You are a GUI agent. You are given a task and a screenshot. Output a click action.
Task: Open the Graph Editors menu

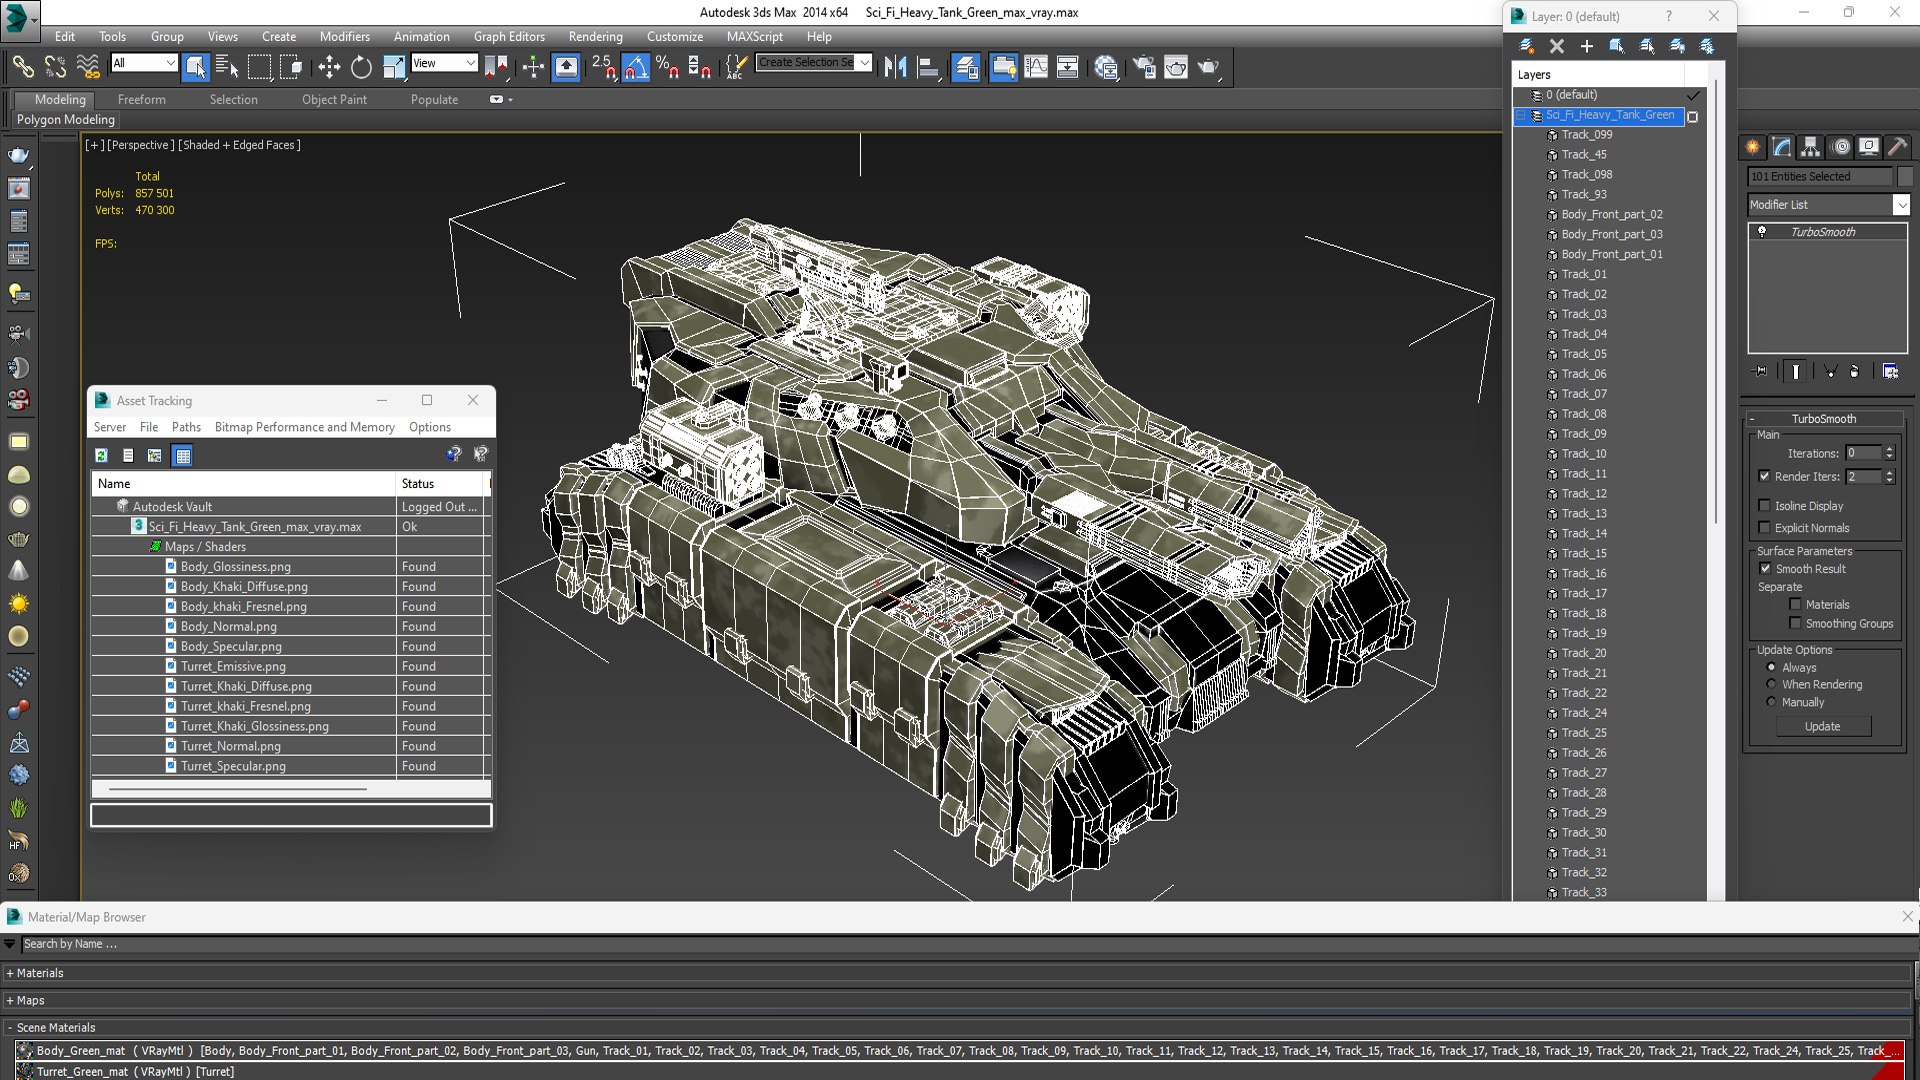[x=509, y=36]
